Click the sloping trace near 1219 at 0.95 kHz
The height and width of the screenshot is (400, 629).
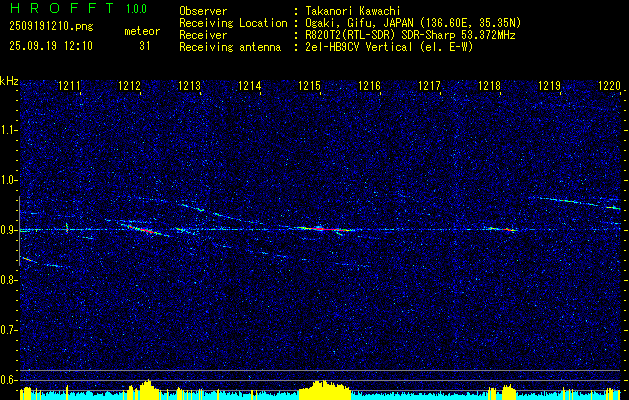574,201
